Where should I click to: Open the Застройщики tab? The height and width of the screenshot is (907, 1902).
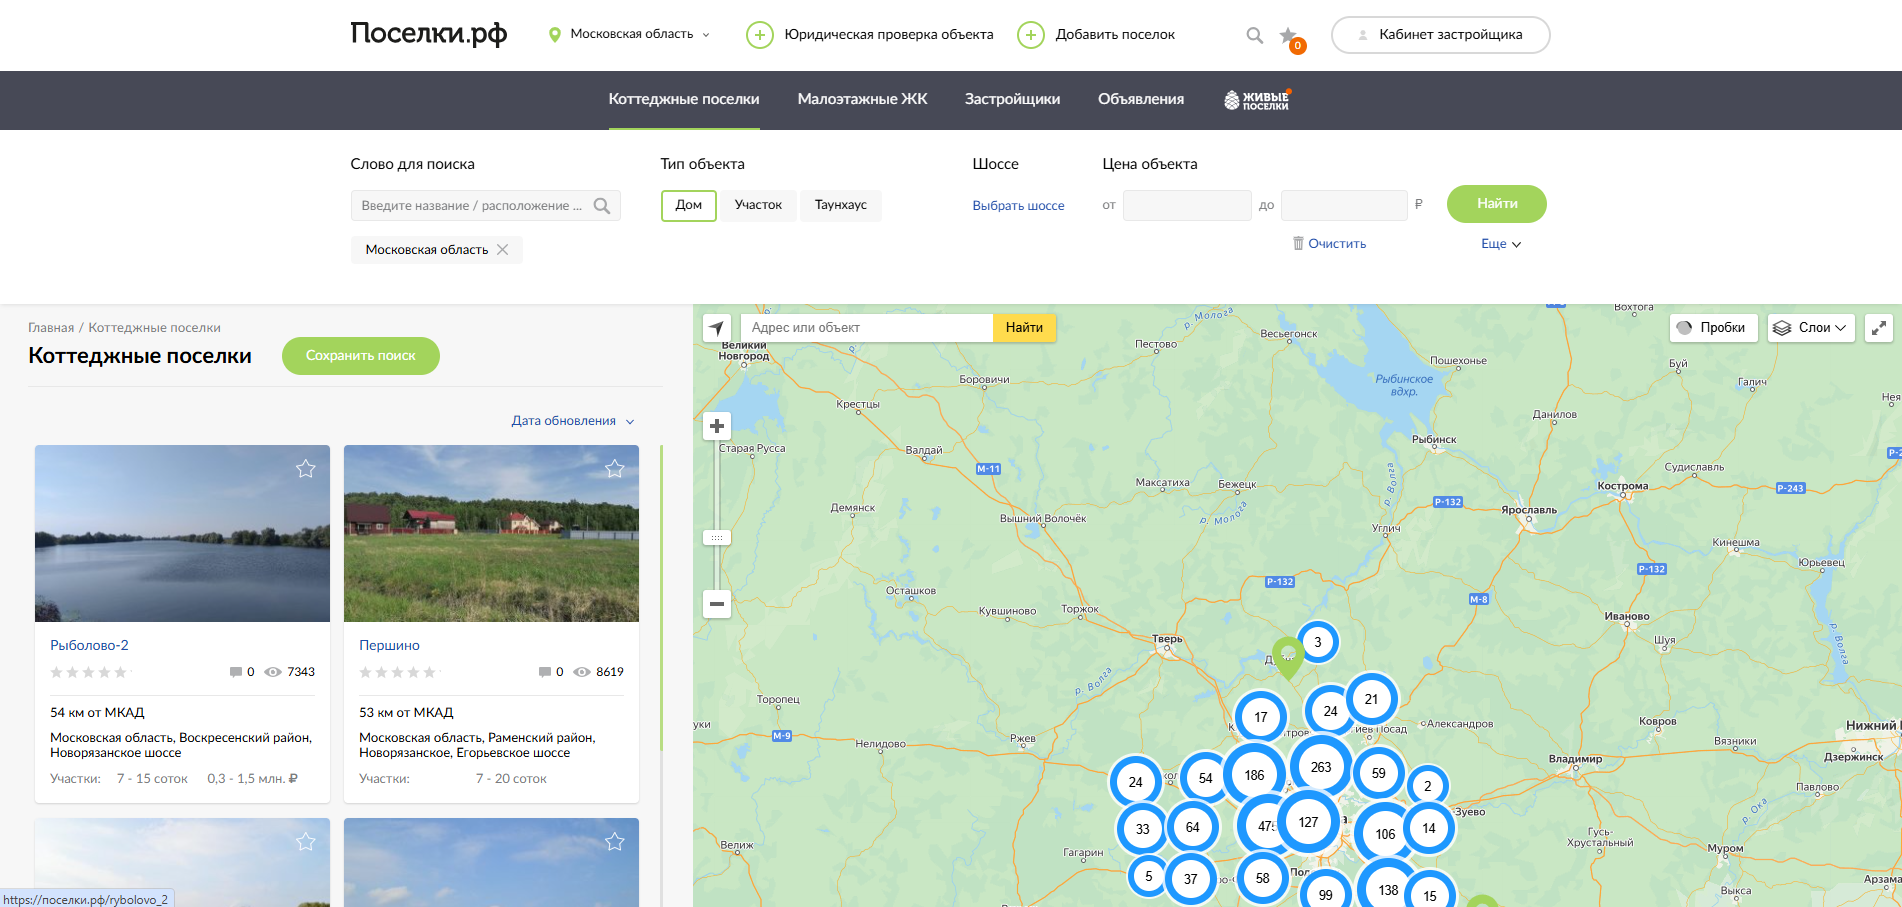point(1012,99)
